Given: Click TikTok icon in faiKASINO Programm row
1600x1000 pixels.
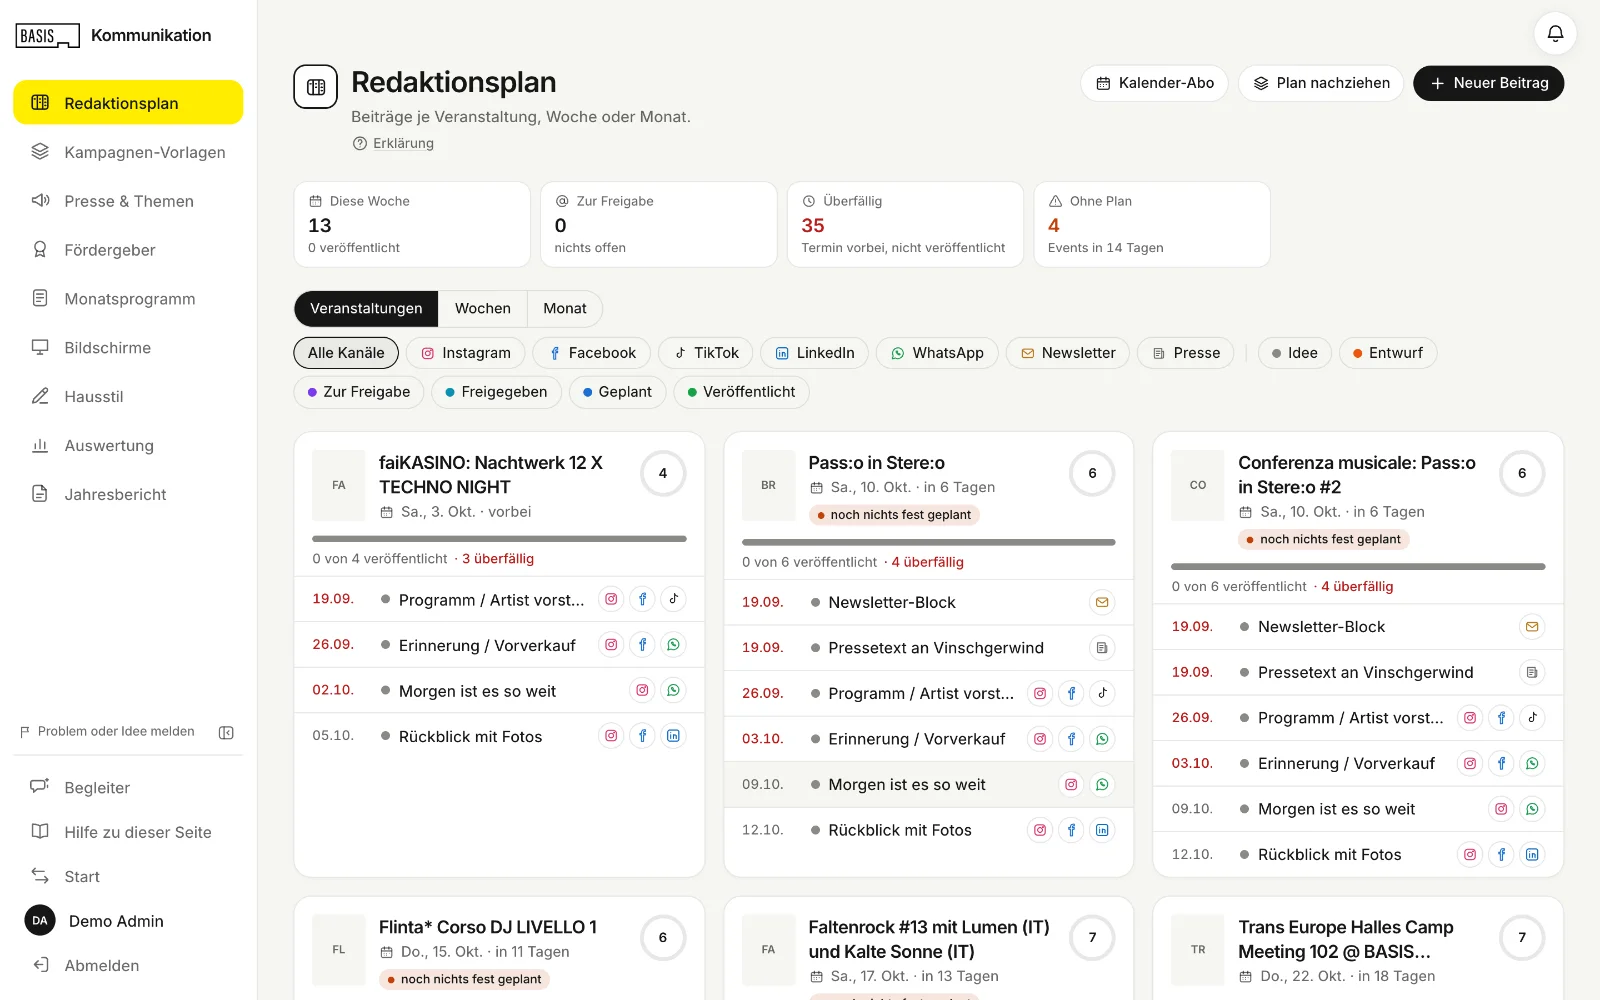Looking at the screenshot, I should click(x=674, y=599).
